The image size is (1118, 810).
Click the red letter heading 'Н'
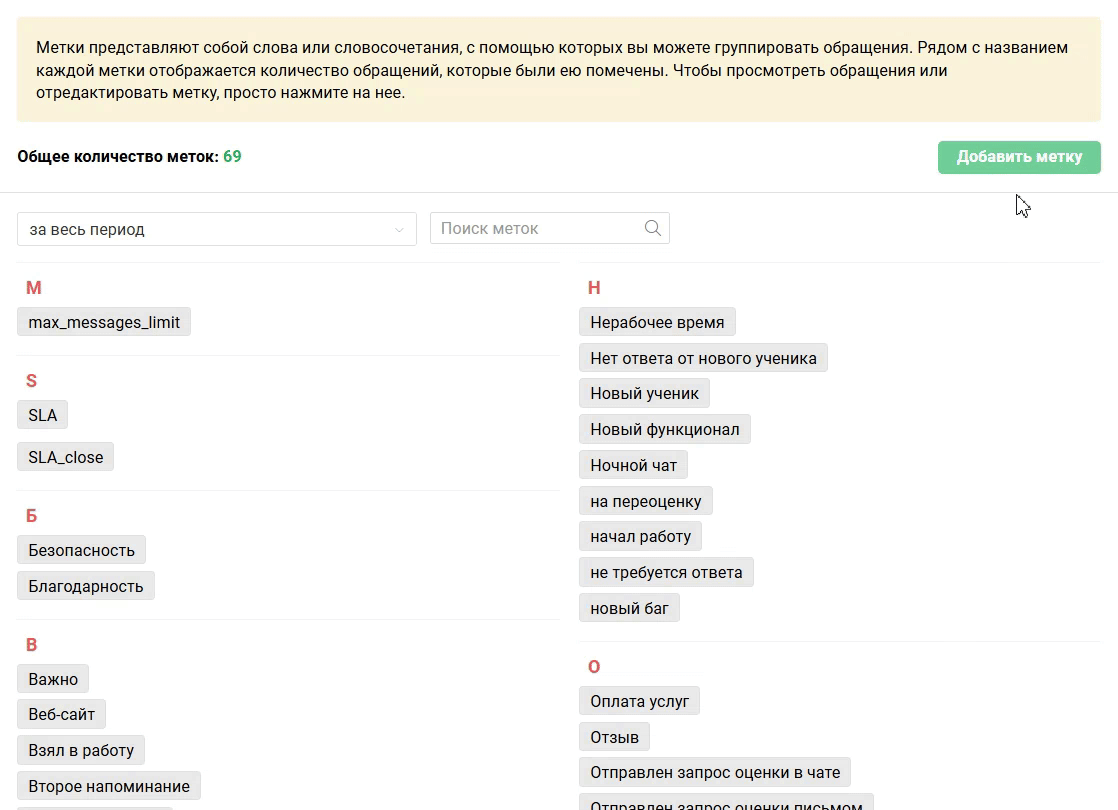click(x=594, y=287)
